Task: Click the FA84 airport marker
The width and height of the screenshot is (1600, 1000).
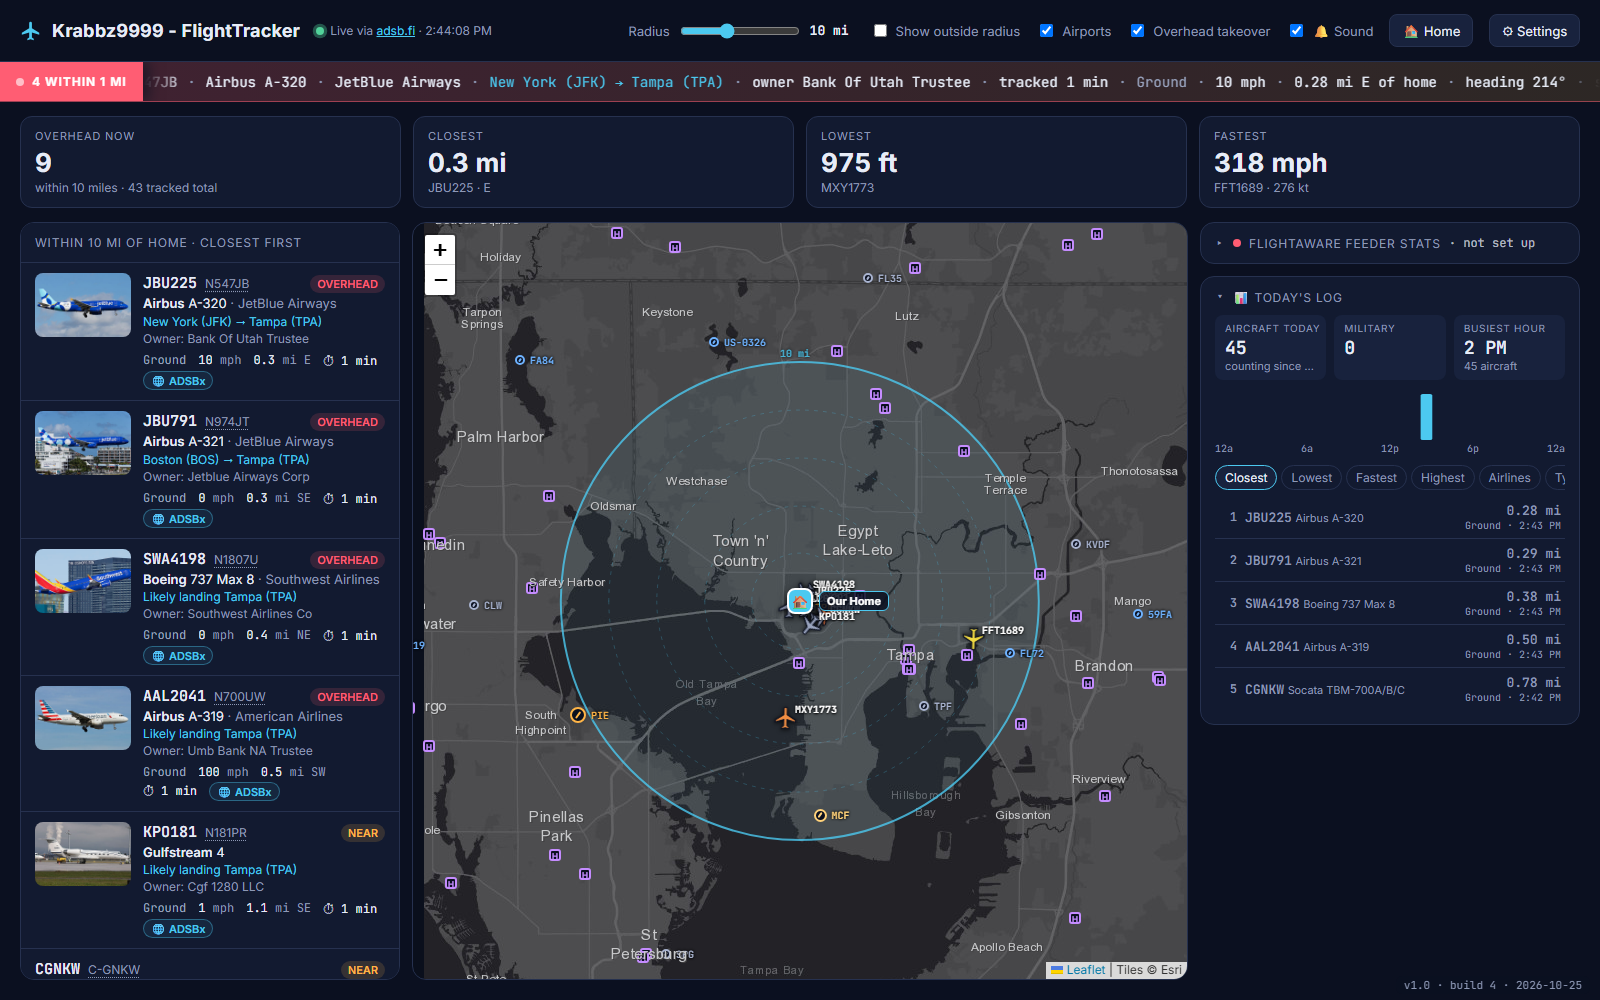Action: [520, 360]
